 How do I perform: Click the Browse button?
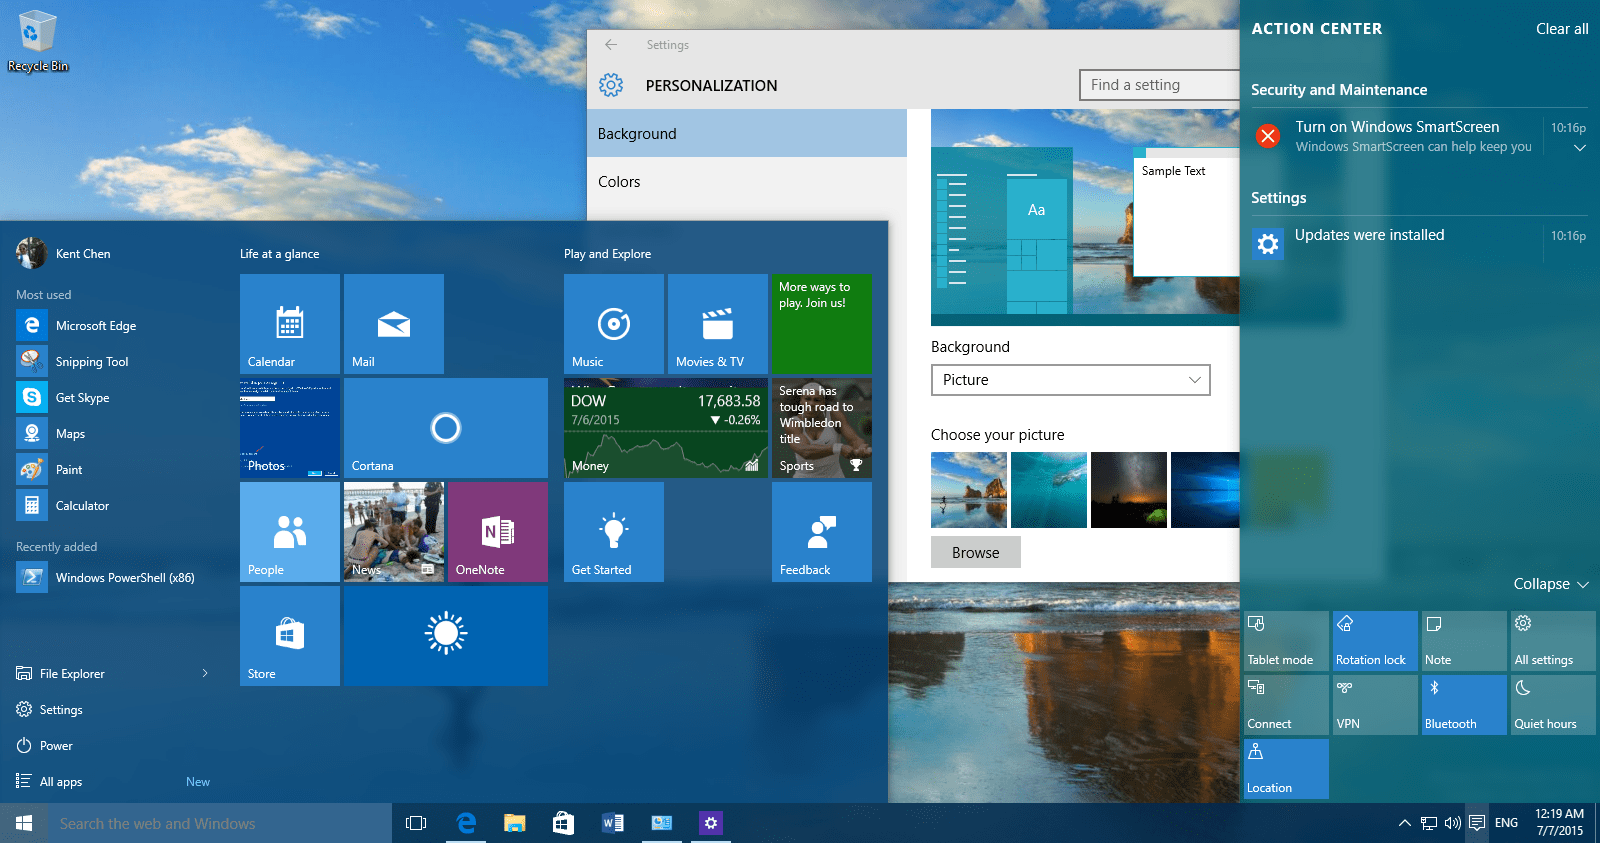(975, 553)
